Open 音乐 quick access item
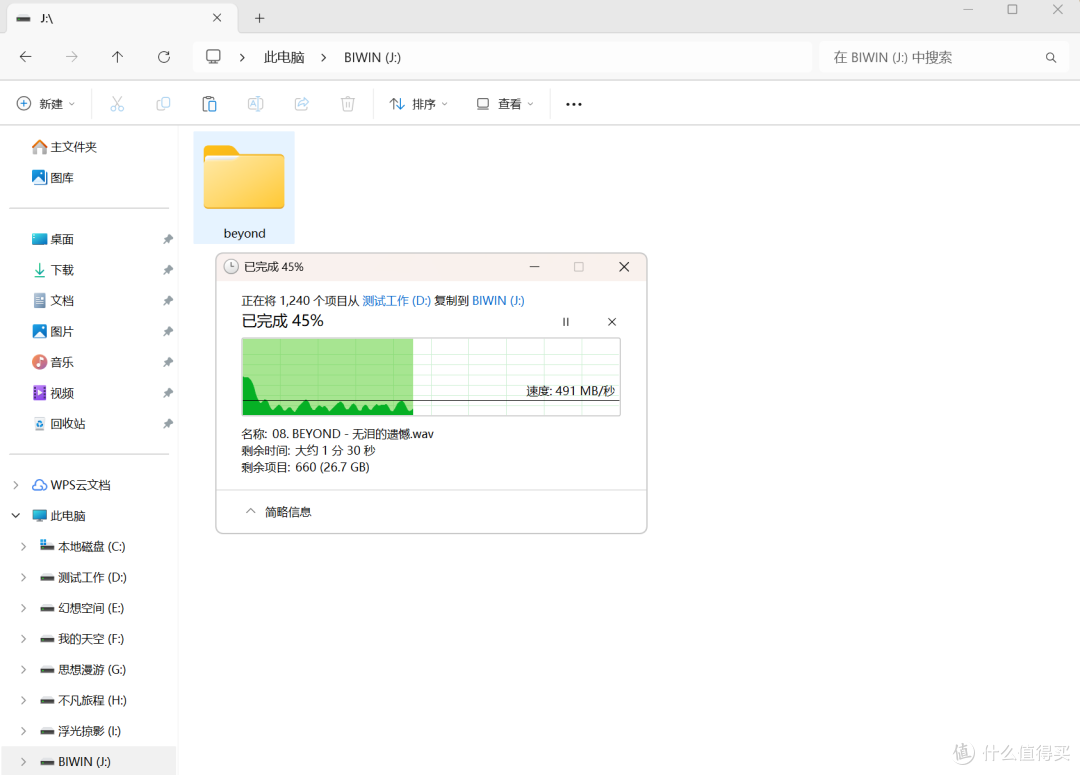Screen dimensions: 1080x775 53,362
